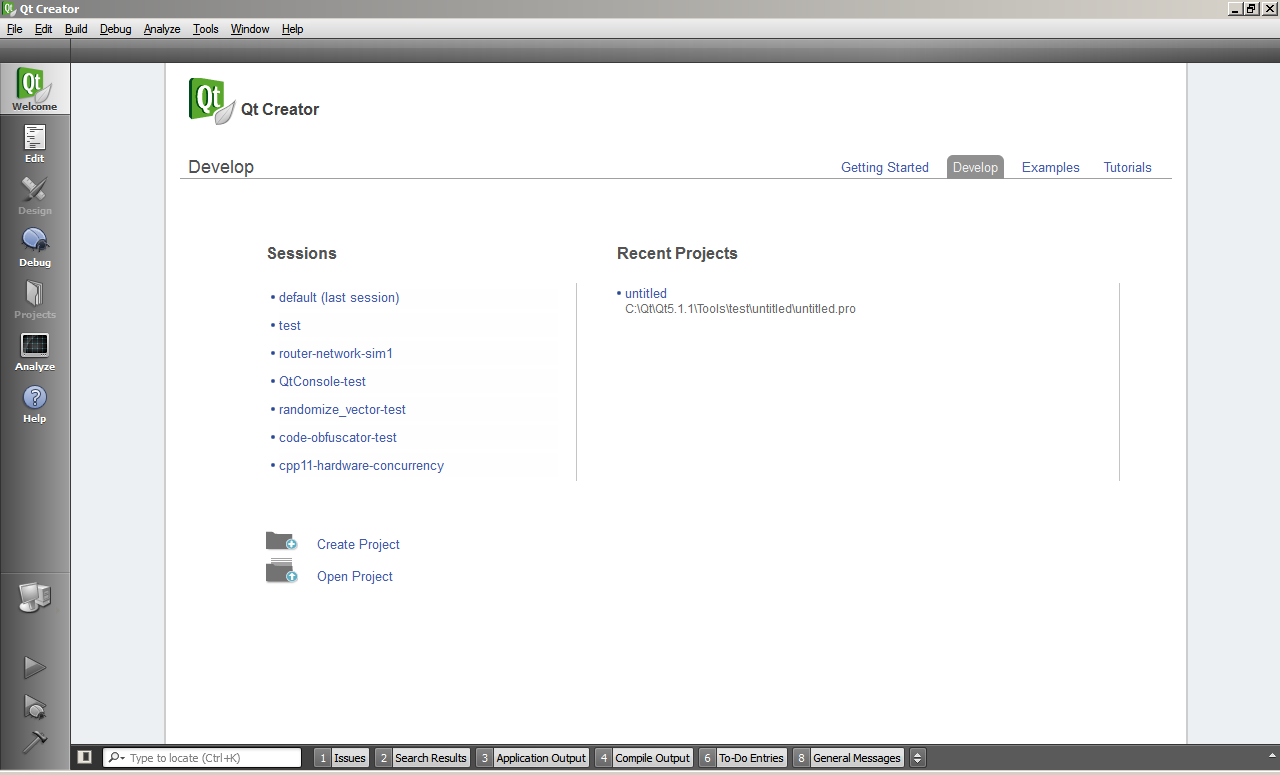Click the Qt Creator logo on the welcome page

[212, 100]
